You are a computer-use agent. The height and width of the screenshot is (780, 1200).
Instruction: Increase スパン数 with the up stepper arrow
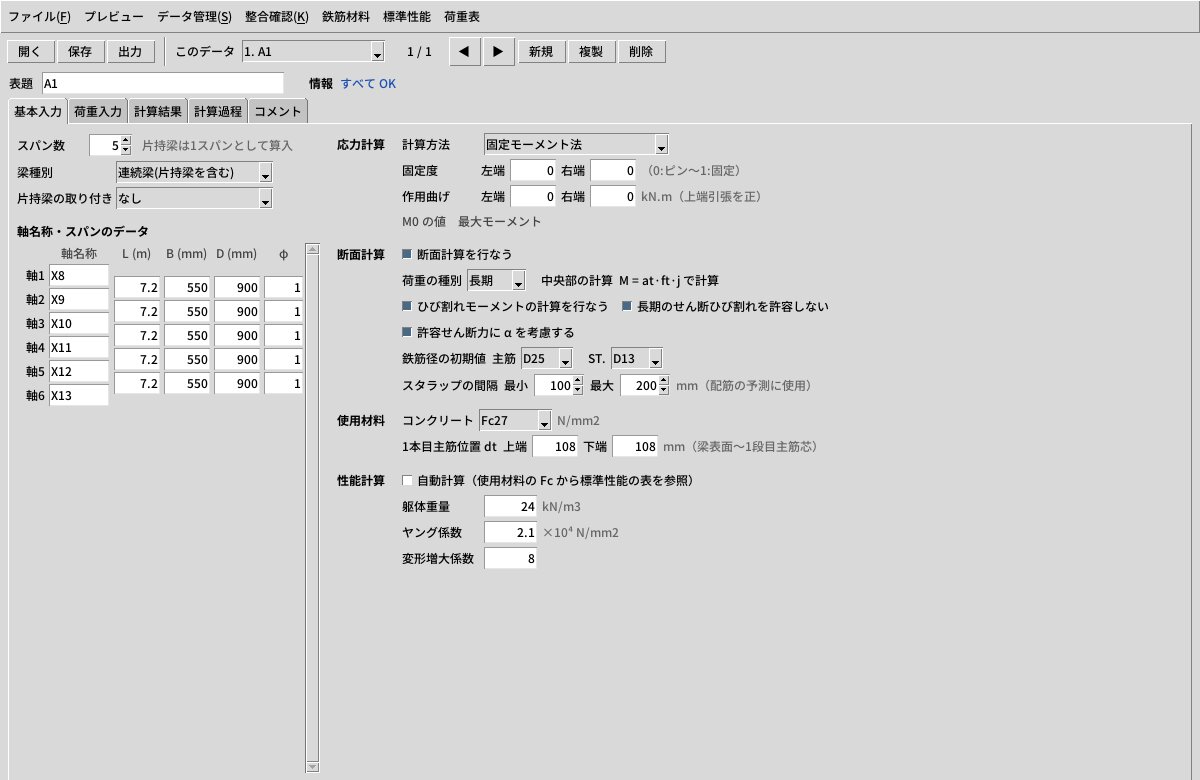click(x=125, y=141)
